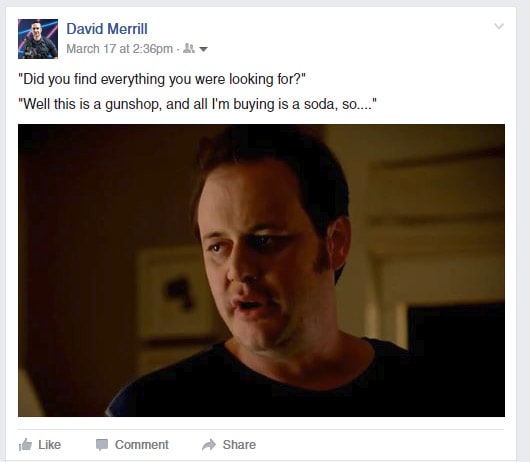Open the March 17 at 2:36pm timestamp

tap(119, 49)
